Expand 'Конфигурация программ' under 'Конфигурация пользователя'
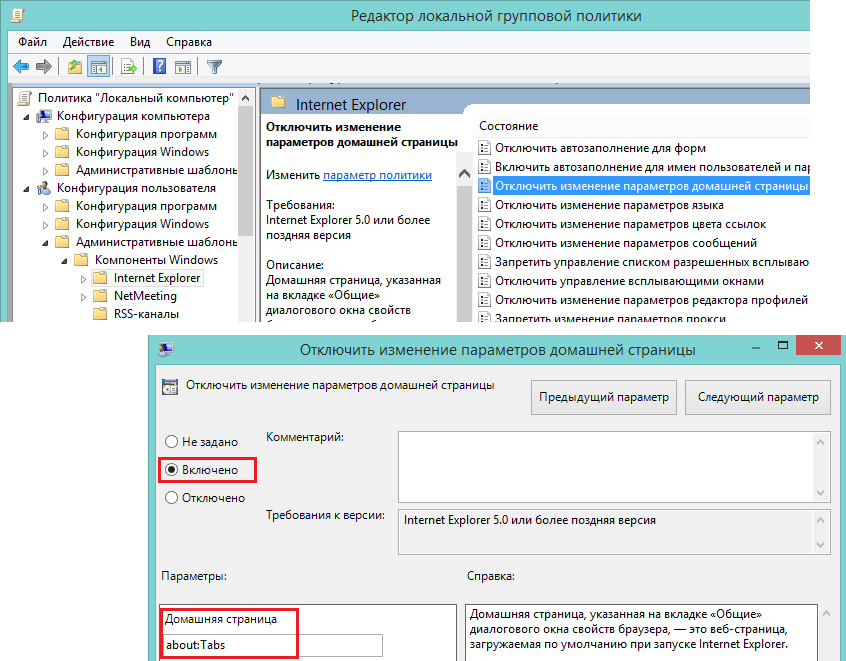 pyautogui.click(x=45, y=207)
